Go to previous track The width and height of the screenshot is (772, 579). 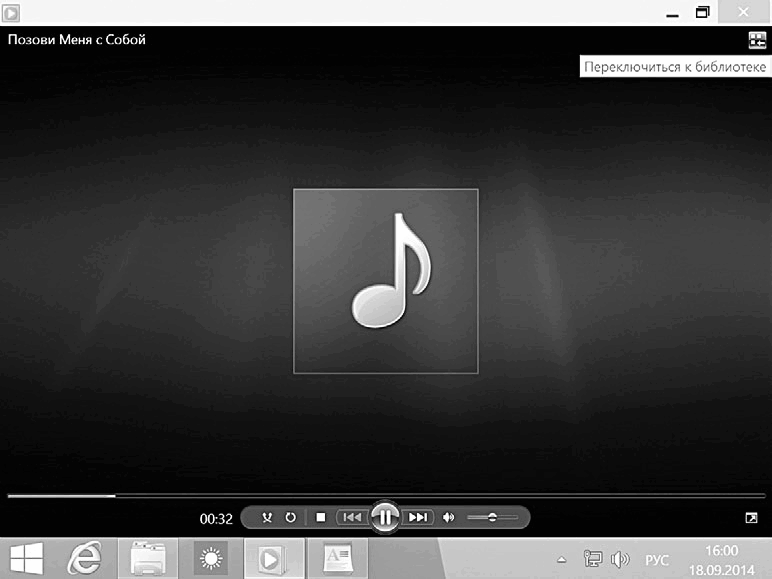(352, 517)
